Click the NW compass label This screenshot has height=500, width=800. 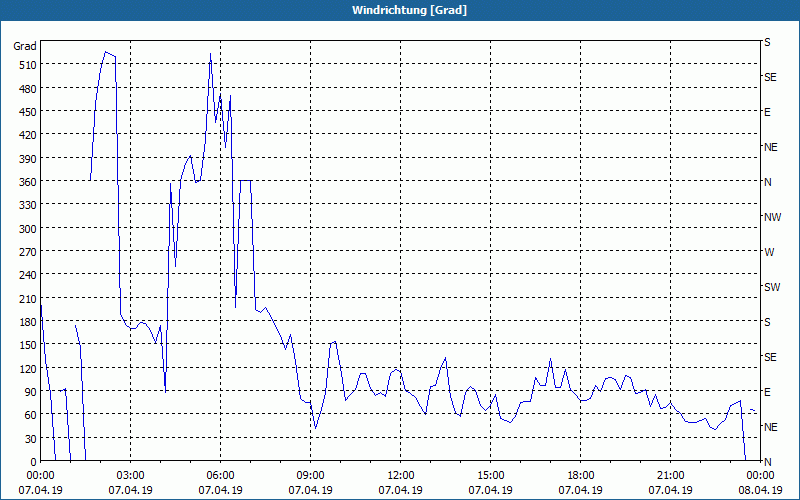pyautogui.click(x=771, y=217)
